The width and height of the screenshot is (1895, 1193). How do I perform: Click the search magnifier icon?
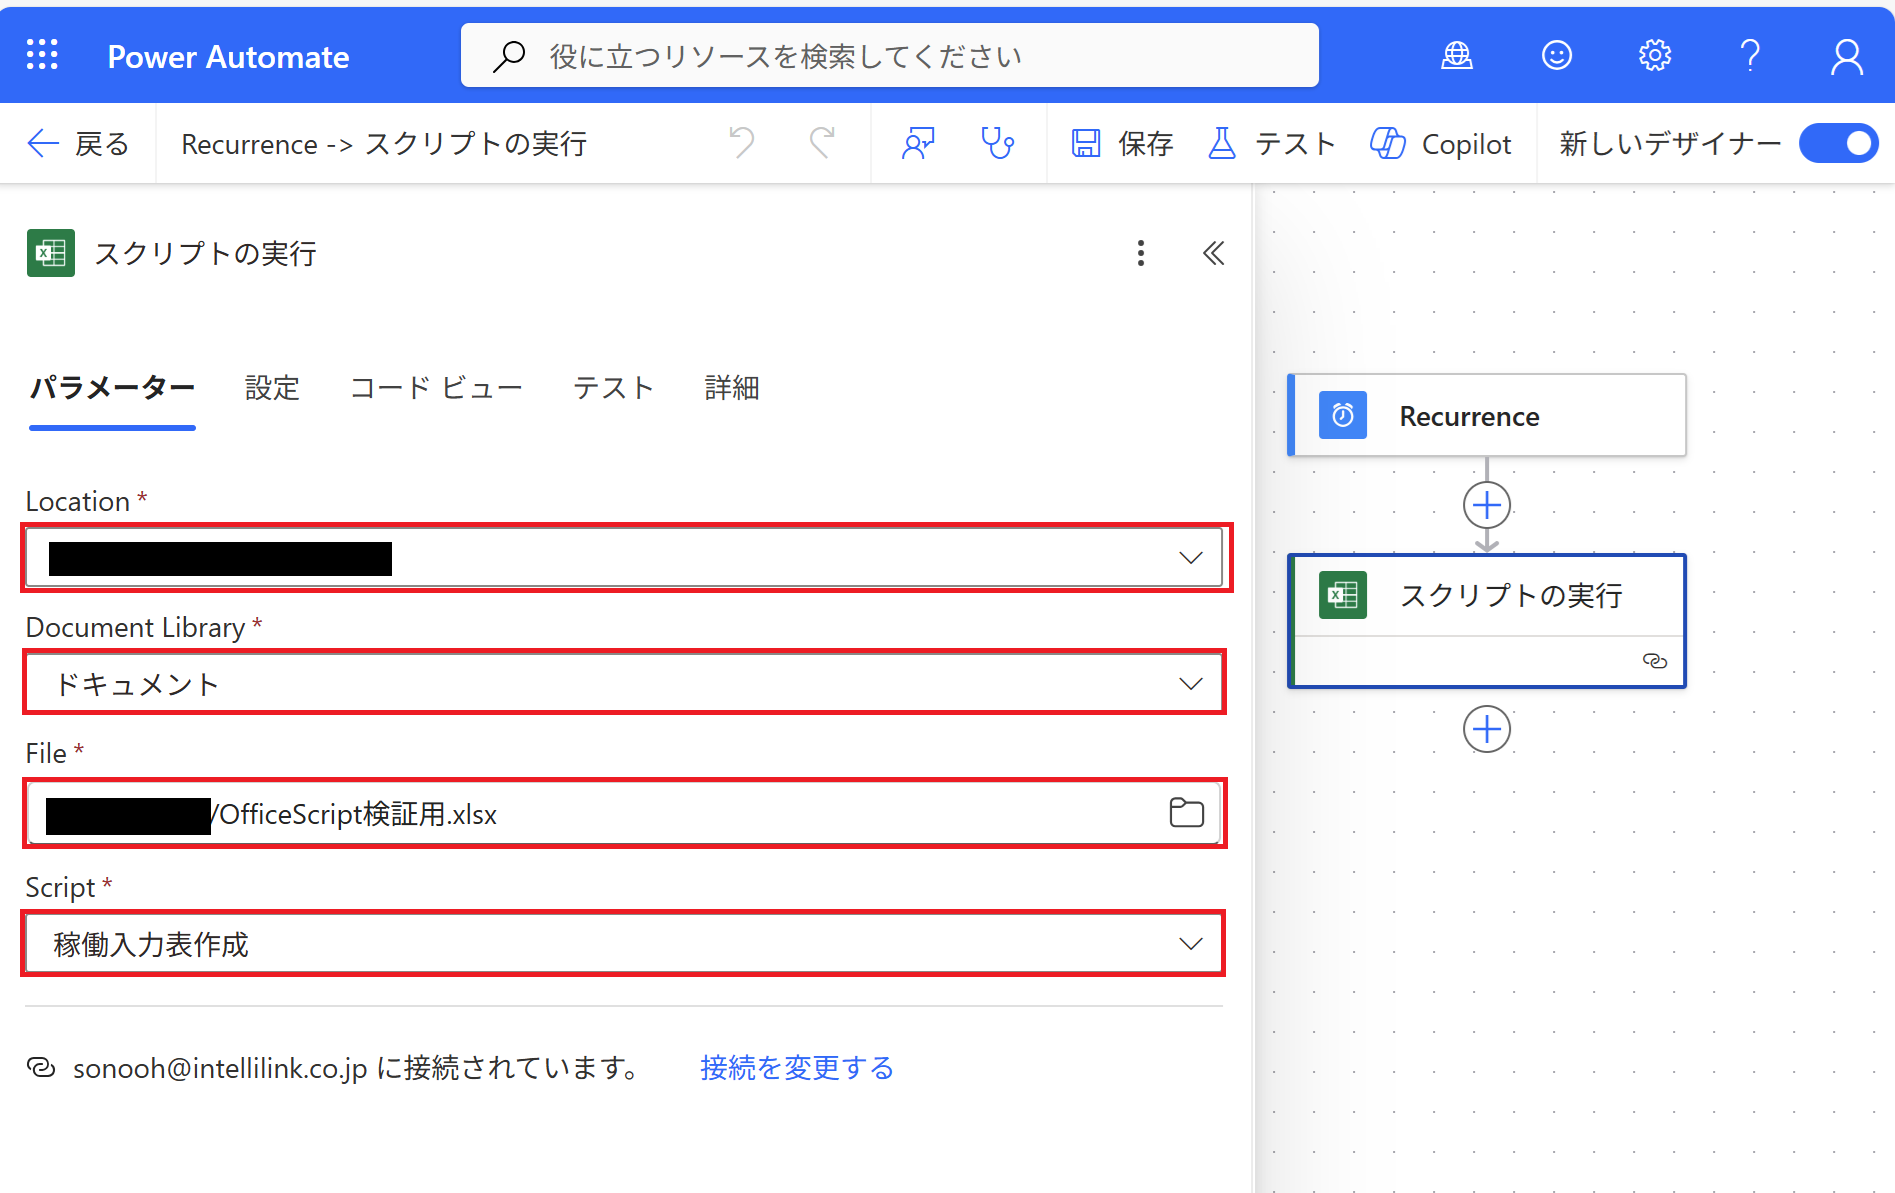click(509, 56)
